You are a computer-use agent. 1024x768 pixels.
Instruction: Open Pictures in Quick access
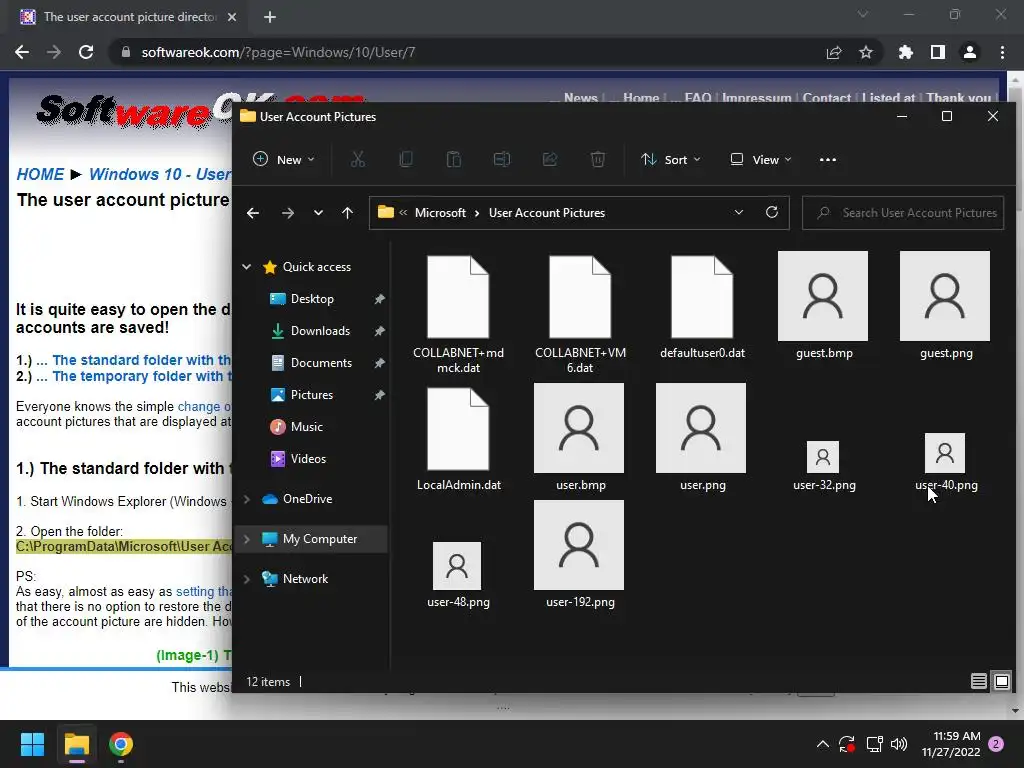pyautogui.click(x=312, y=394)
